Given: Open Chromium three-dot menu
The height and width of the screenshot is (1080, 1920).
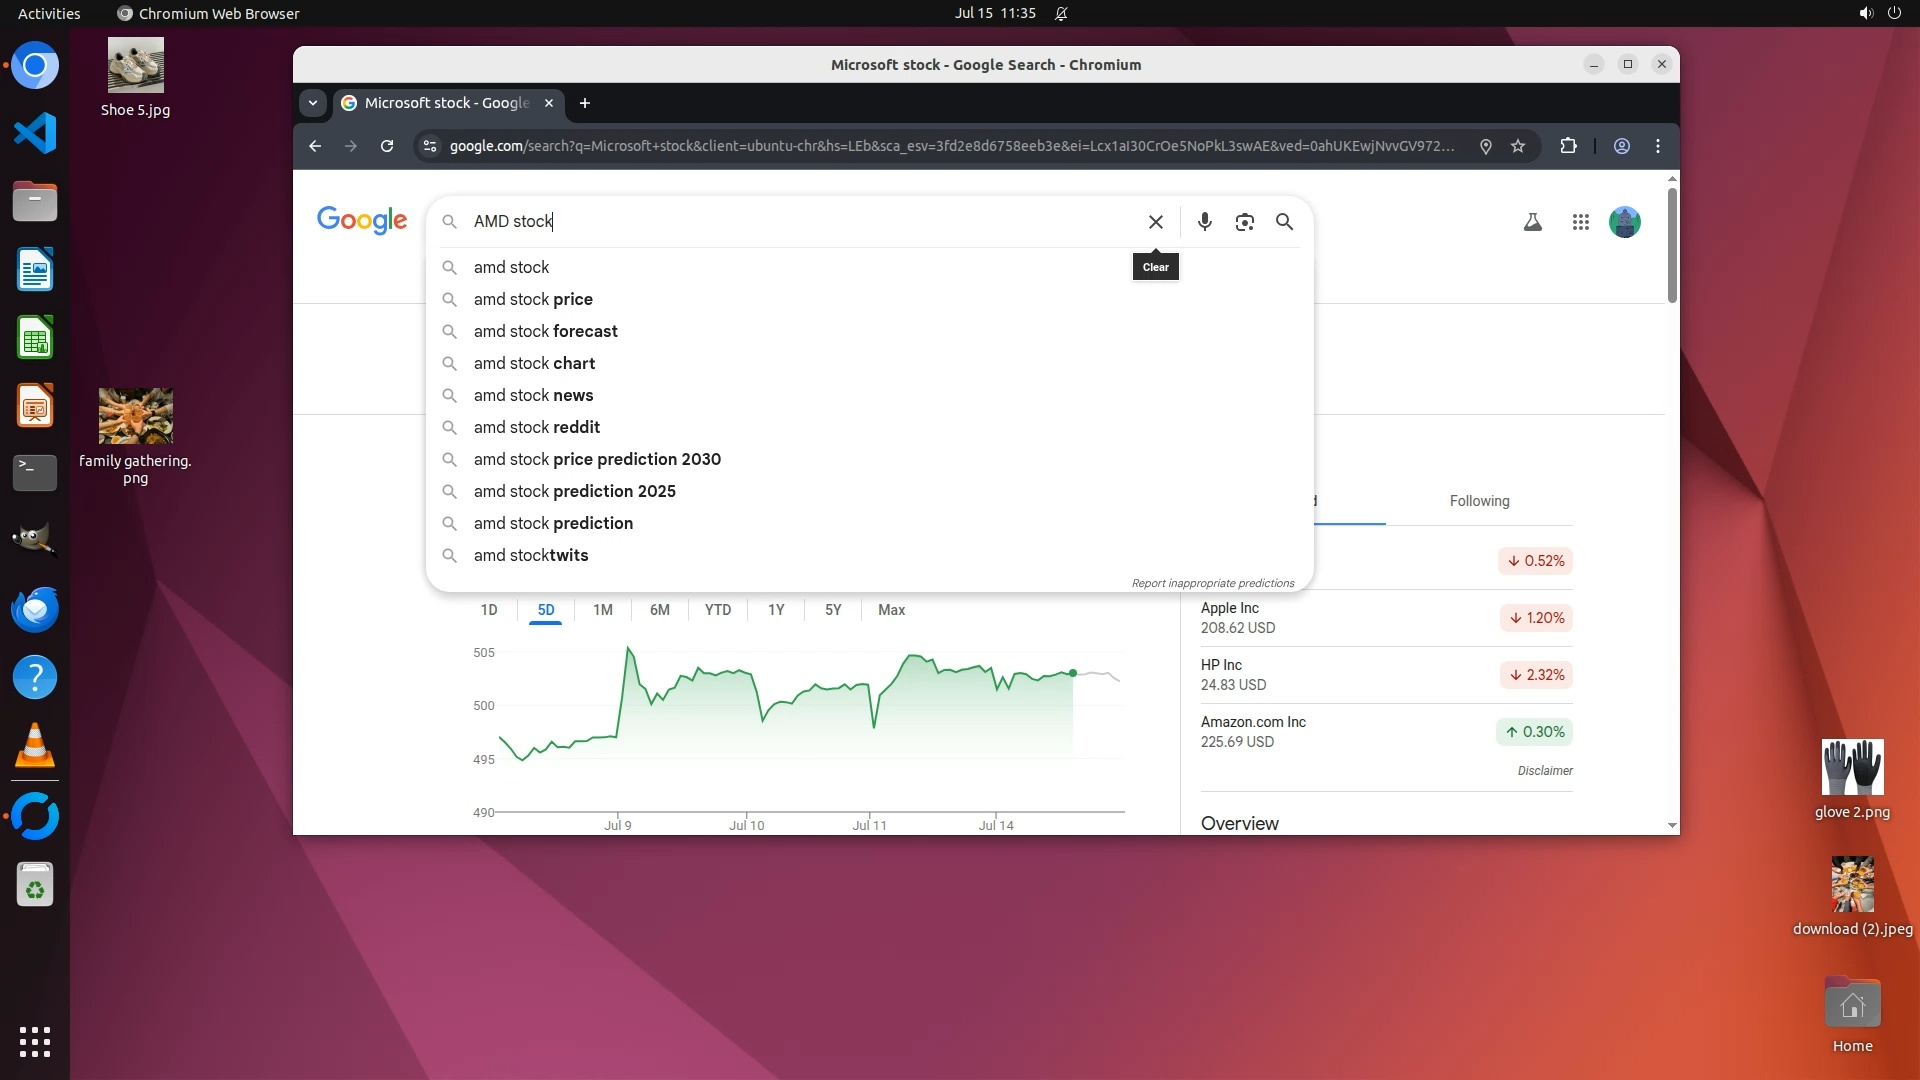Looking at the screenshot, I should 1658,146.
